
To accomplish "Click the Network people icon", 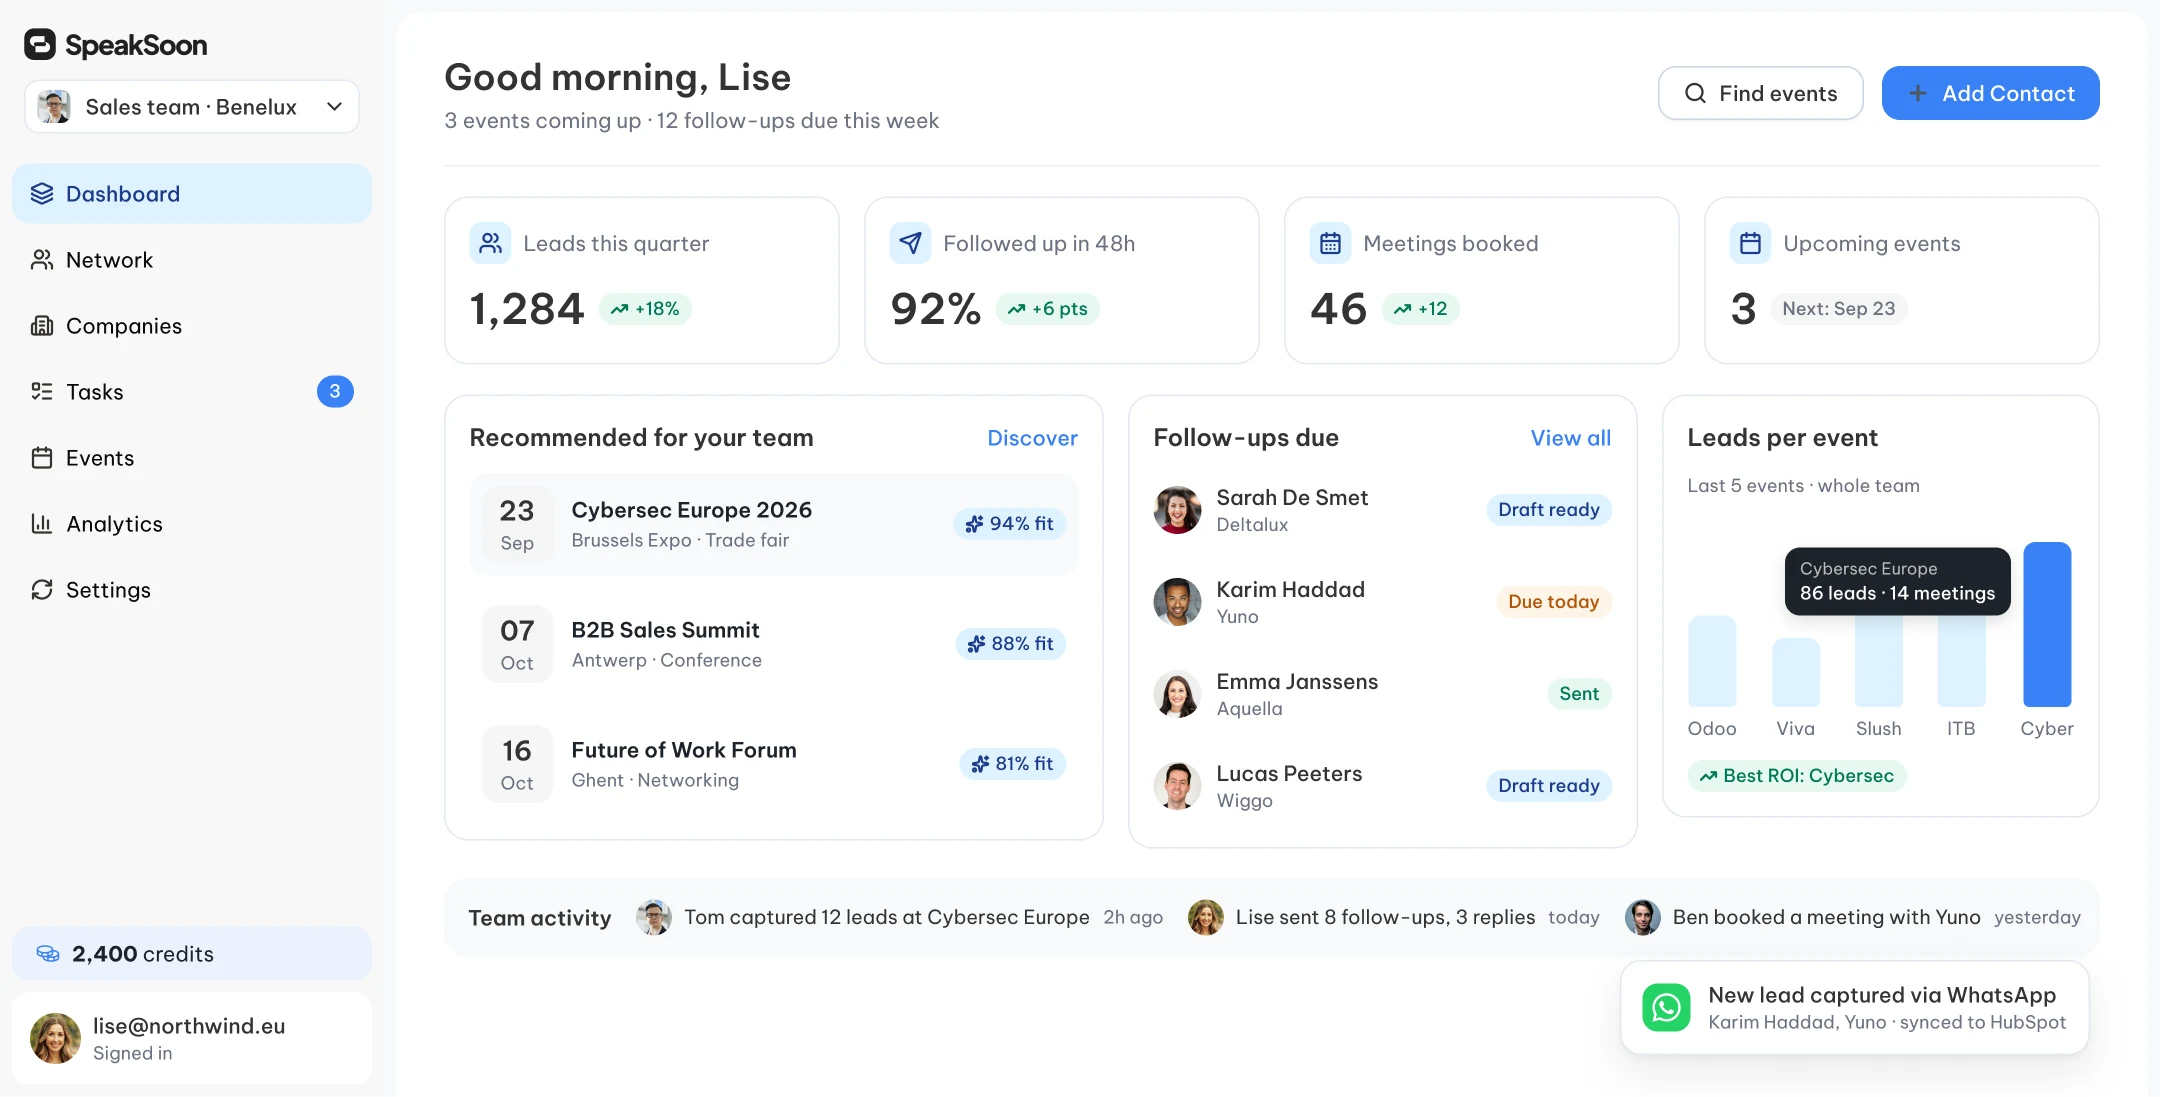I will click(42, 260).
